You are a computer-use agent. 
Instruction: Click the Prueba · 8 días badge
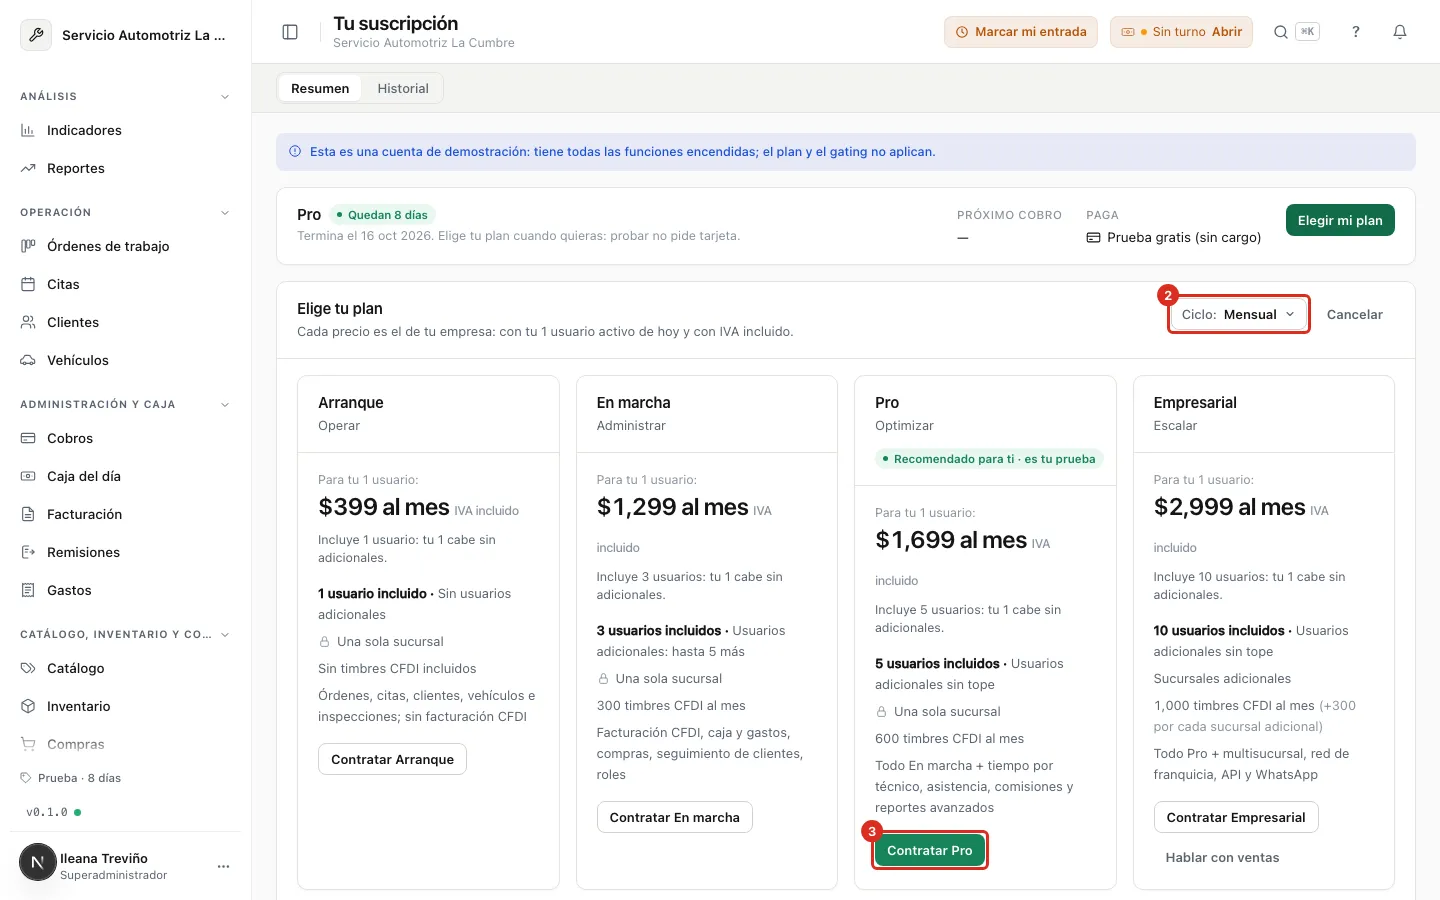(71, 778)
